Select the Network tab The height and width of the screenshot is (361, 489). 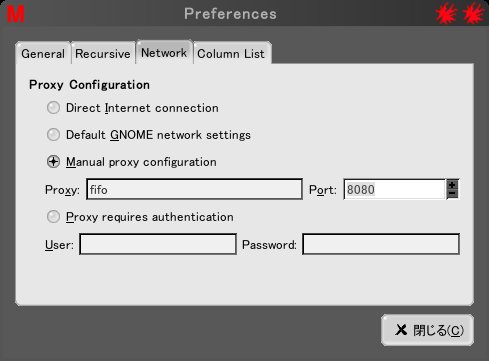coord(164,52)
